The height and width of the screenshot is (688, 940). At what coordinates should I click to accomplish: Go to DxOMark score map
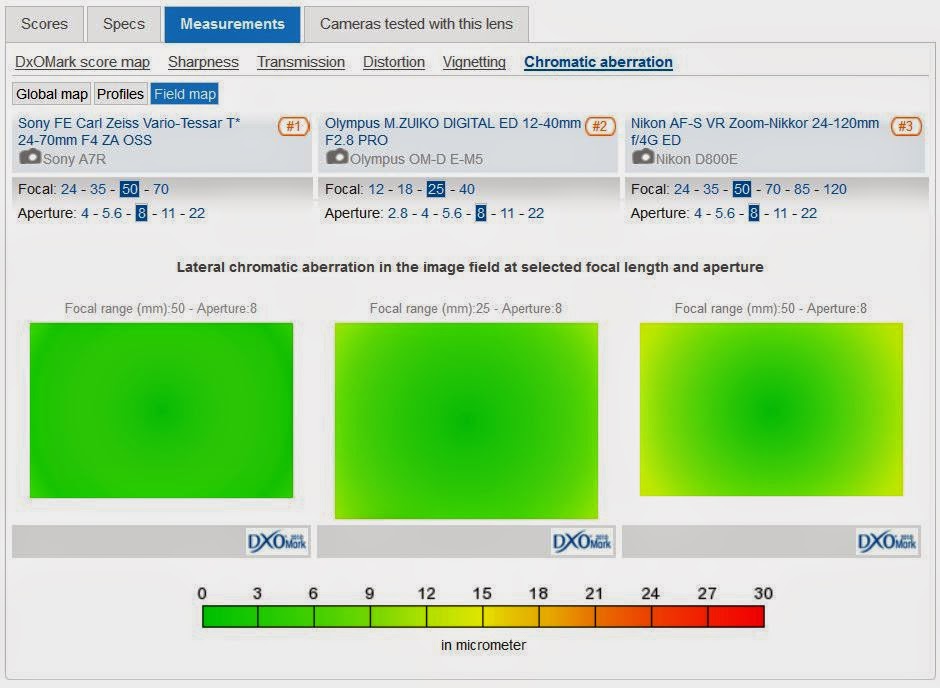click(x=83, y=62)
